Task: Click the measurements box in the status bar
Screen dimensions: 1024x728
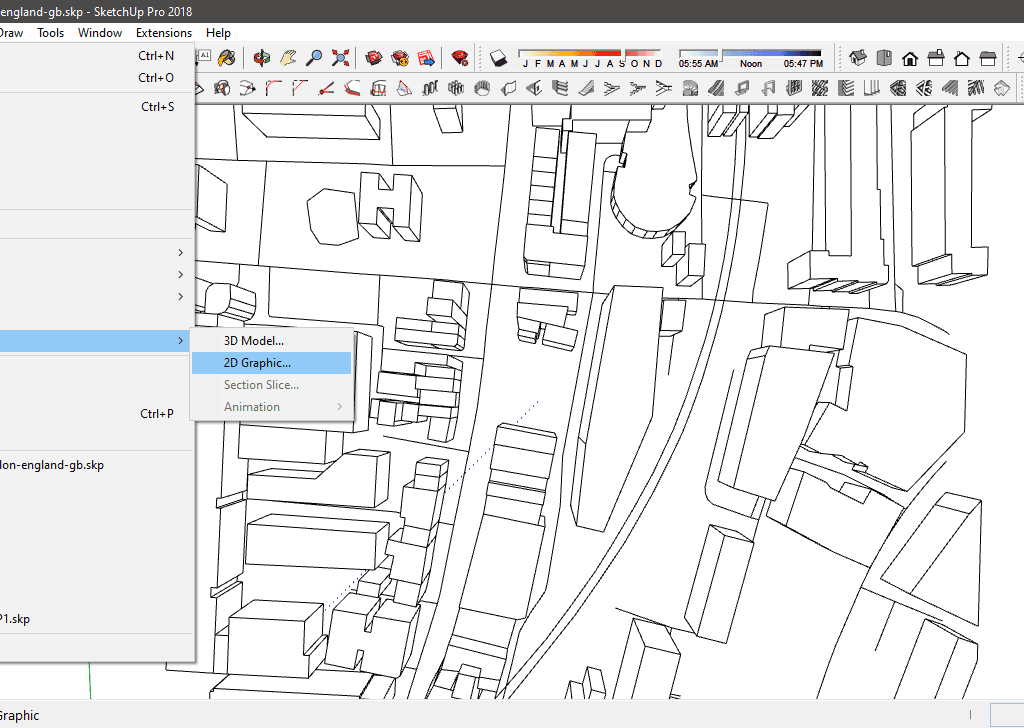Action: coord(1006,715)
